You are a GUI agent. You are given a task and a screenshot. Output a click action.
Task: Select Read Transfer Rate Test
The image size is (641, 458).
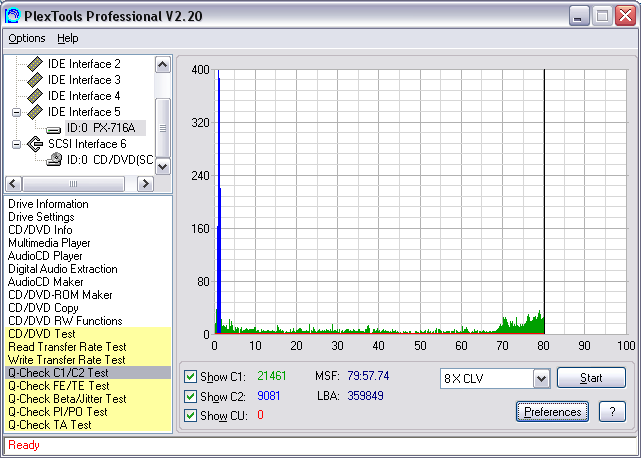tap(88, 347)
